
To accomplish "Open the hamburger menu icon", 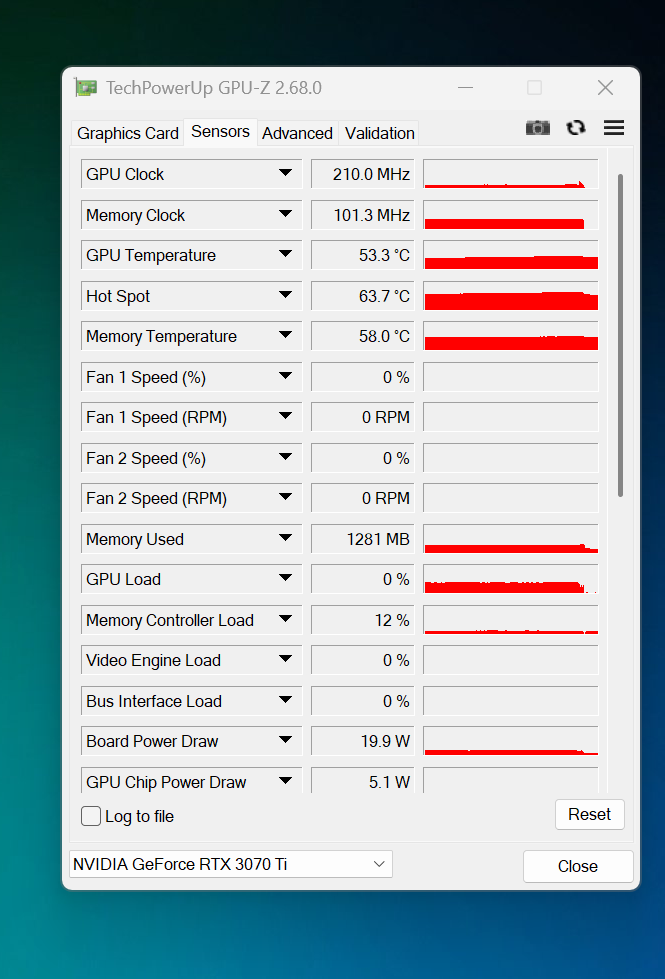I will click(614, 127).
